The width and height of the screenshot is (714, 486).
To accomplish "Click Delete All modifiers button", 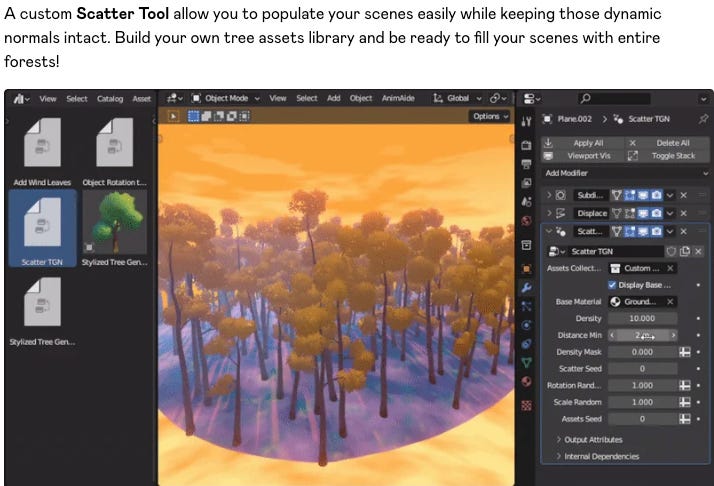I will pos(667,143).
